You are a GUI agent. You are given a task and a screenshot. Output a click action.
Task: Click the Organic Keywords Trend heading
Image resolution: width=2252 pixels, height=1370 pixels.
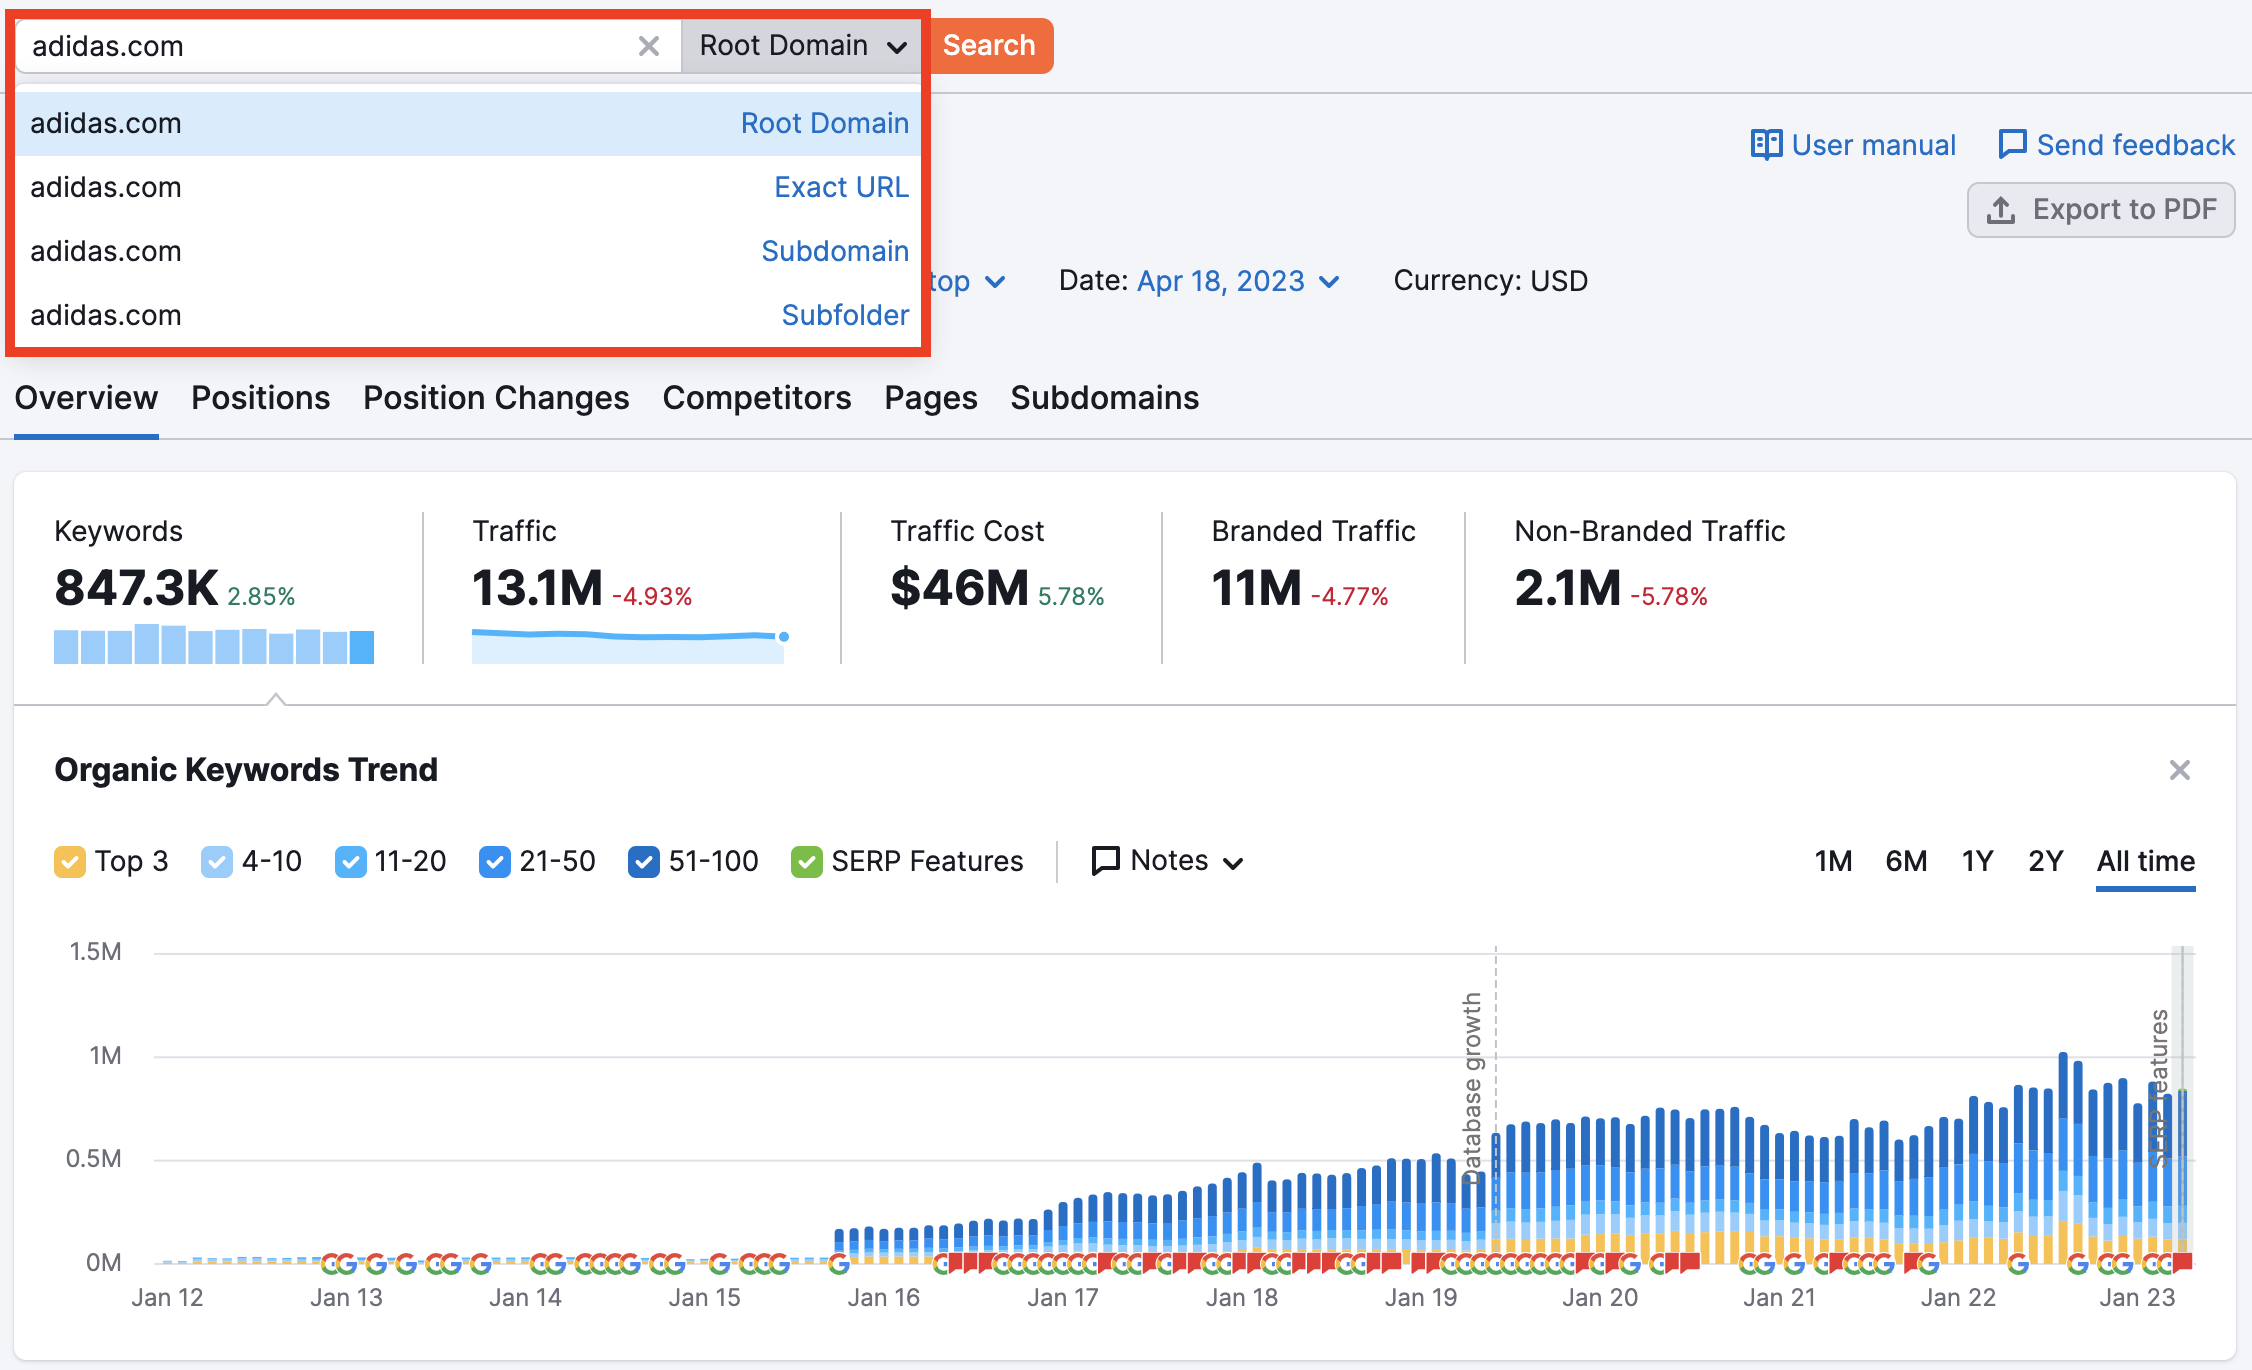click(246, 770)
